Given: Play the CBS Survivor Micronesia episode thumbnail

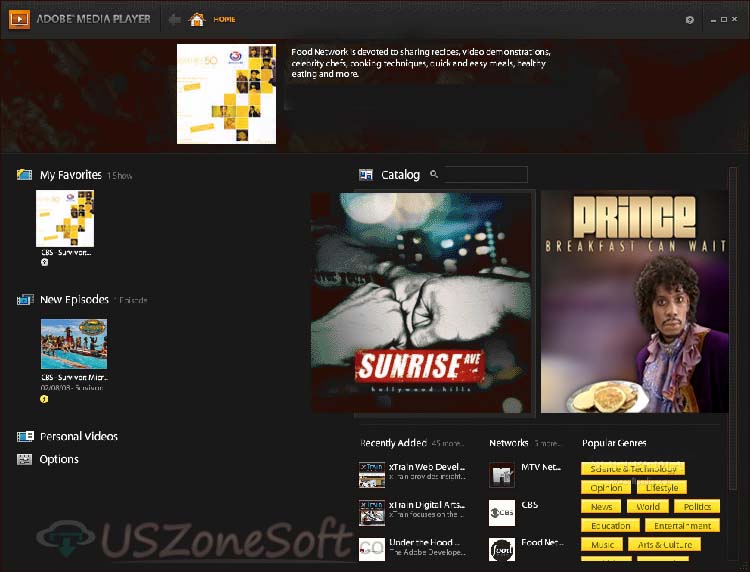Looking at the screenshot, I should tap(74, 344).
